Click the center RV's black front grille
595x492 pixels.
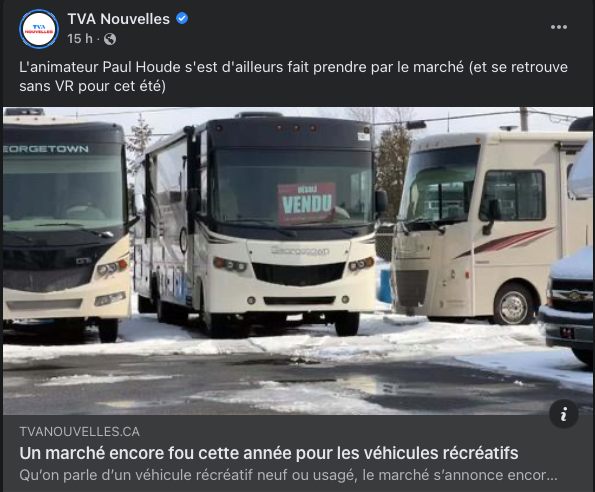coord(298,273)
